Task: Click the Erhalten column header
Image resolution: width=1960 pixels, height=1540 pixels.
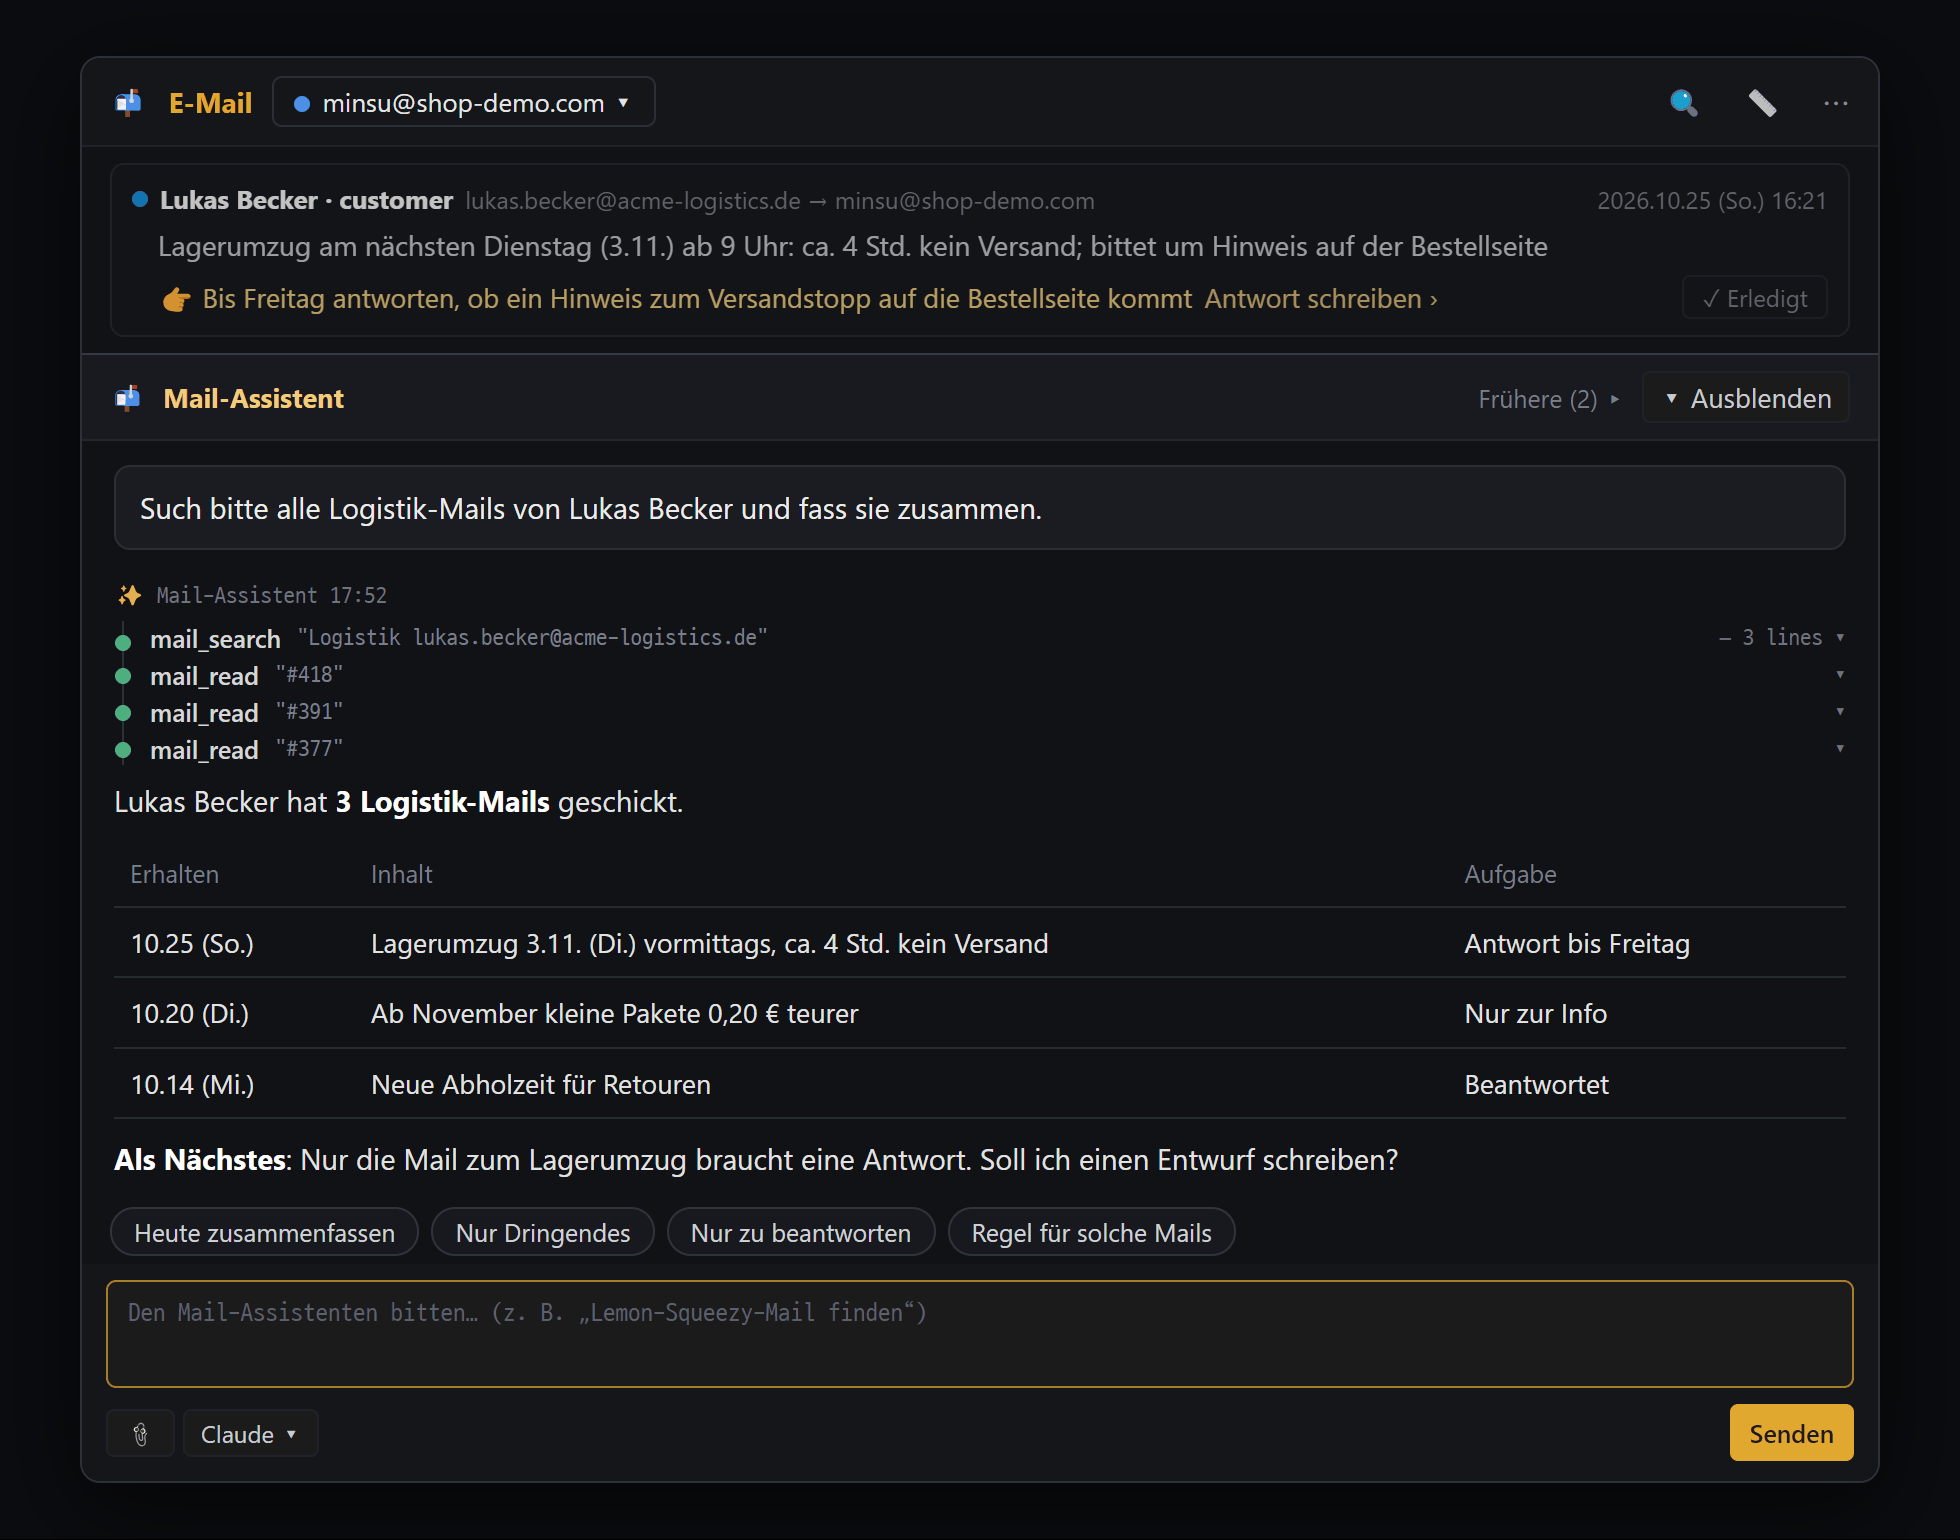Action: pos(174,874)
